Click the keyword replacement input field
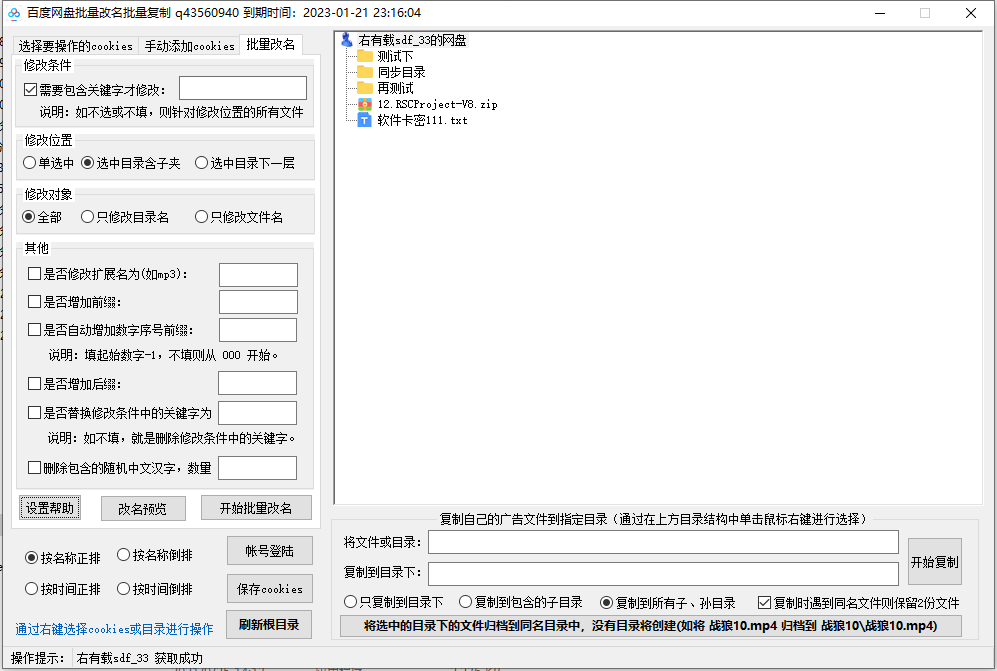The height and width of the screenshot is (671, 997). click(258, 413)
